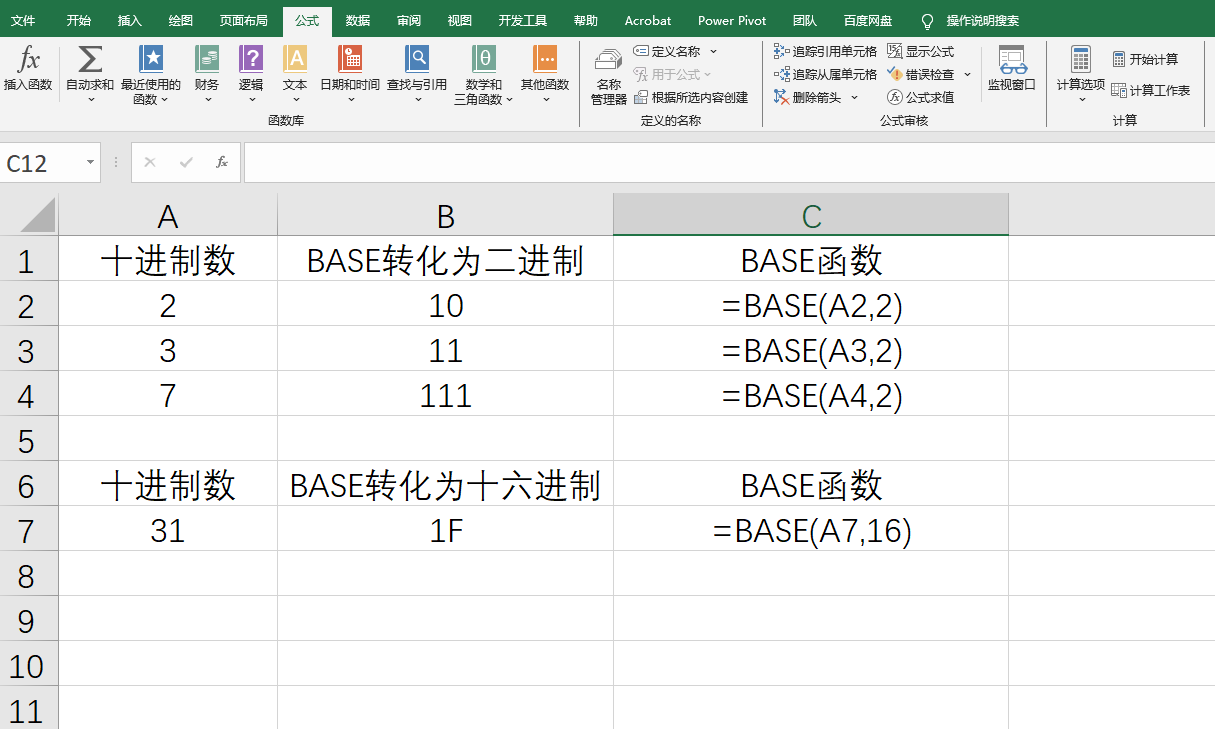
Task: Click the lightbulb 操作说明搜索 icon
Action: pos(927,21)
